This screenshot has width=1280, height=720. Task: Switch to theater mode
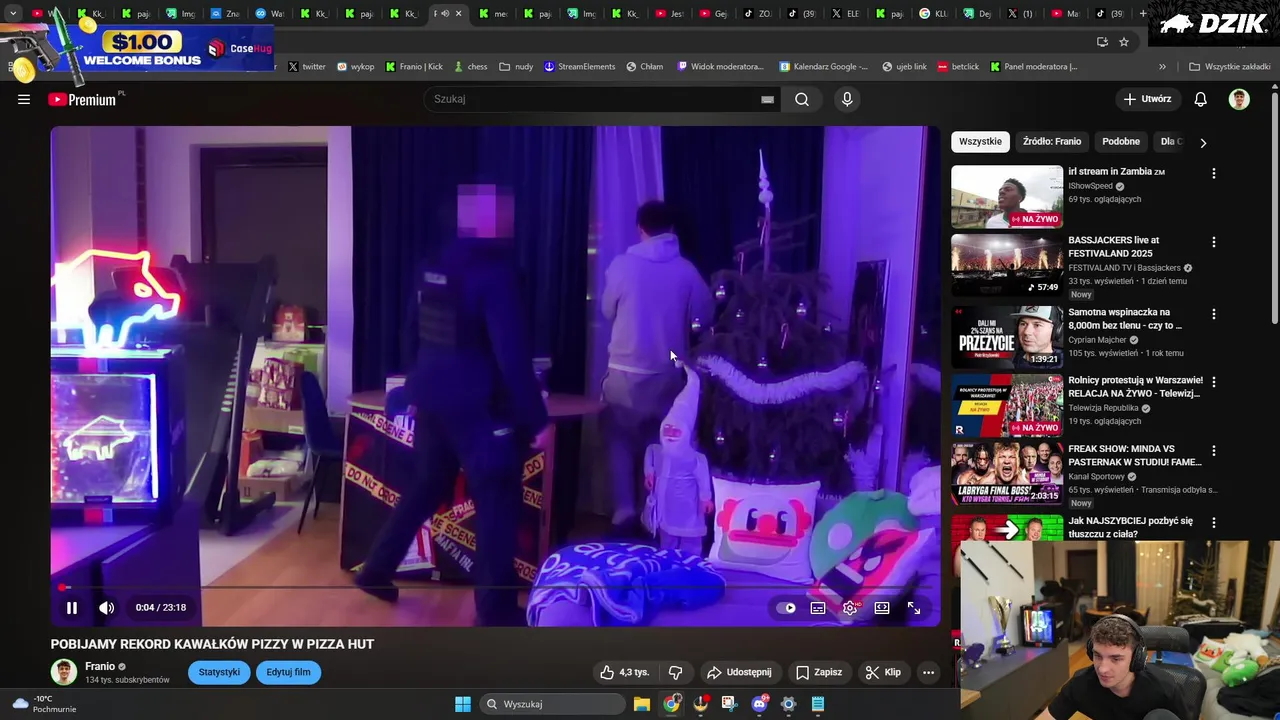pyautogui.click(x=882, y=608)
